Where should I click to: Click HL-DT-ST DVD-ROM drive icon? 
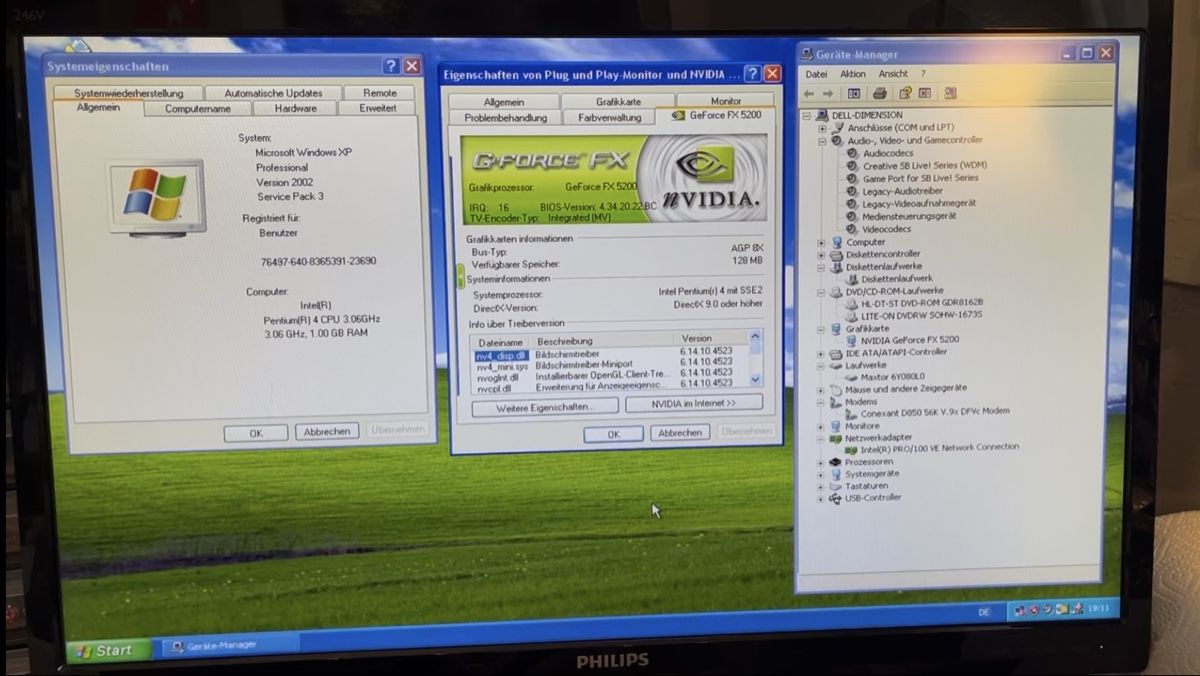pyautogui.click(x=852, y=303)
